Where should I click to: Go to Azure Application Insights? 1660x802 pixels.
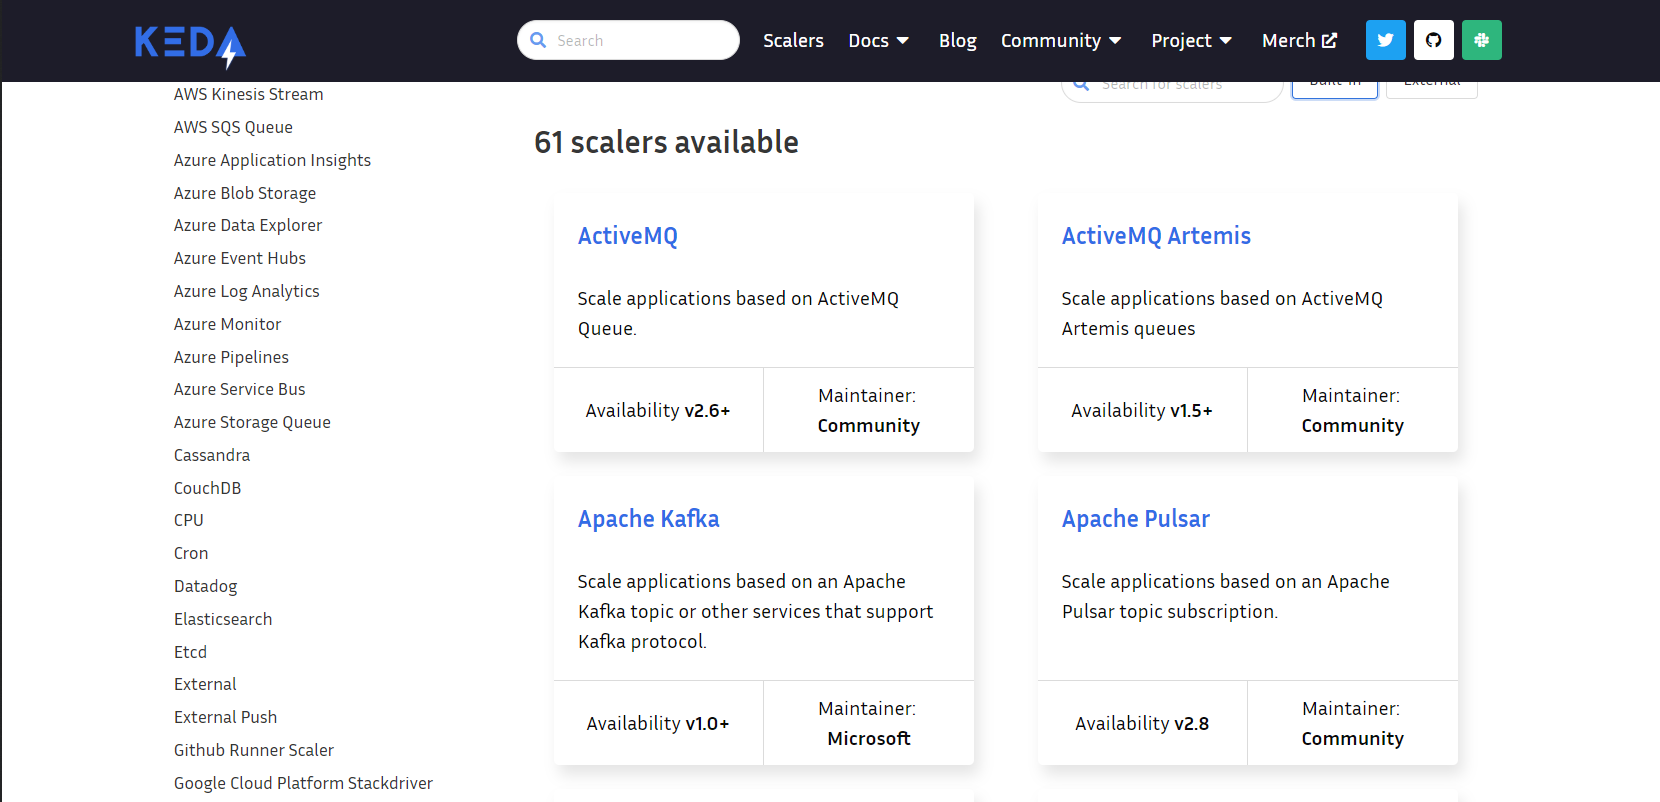272,160
